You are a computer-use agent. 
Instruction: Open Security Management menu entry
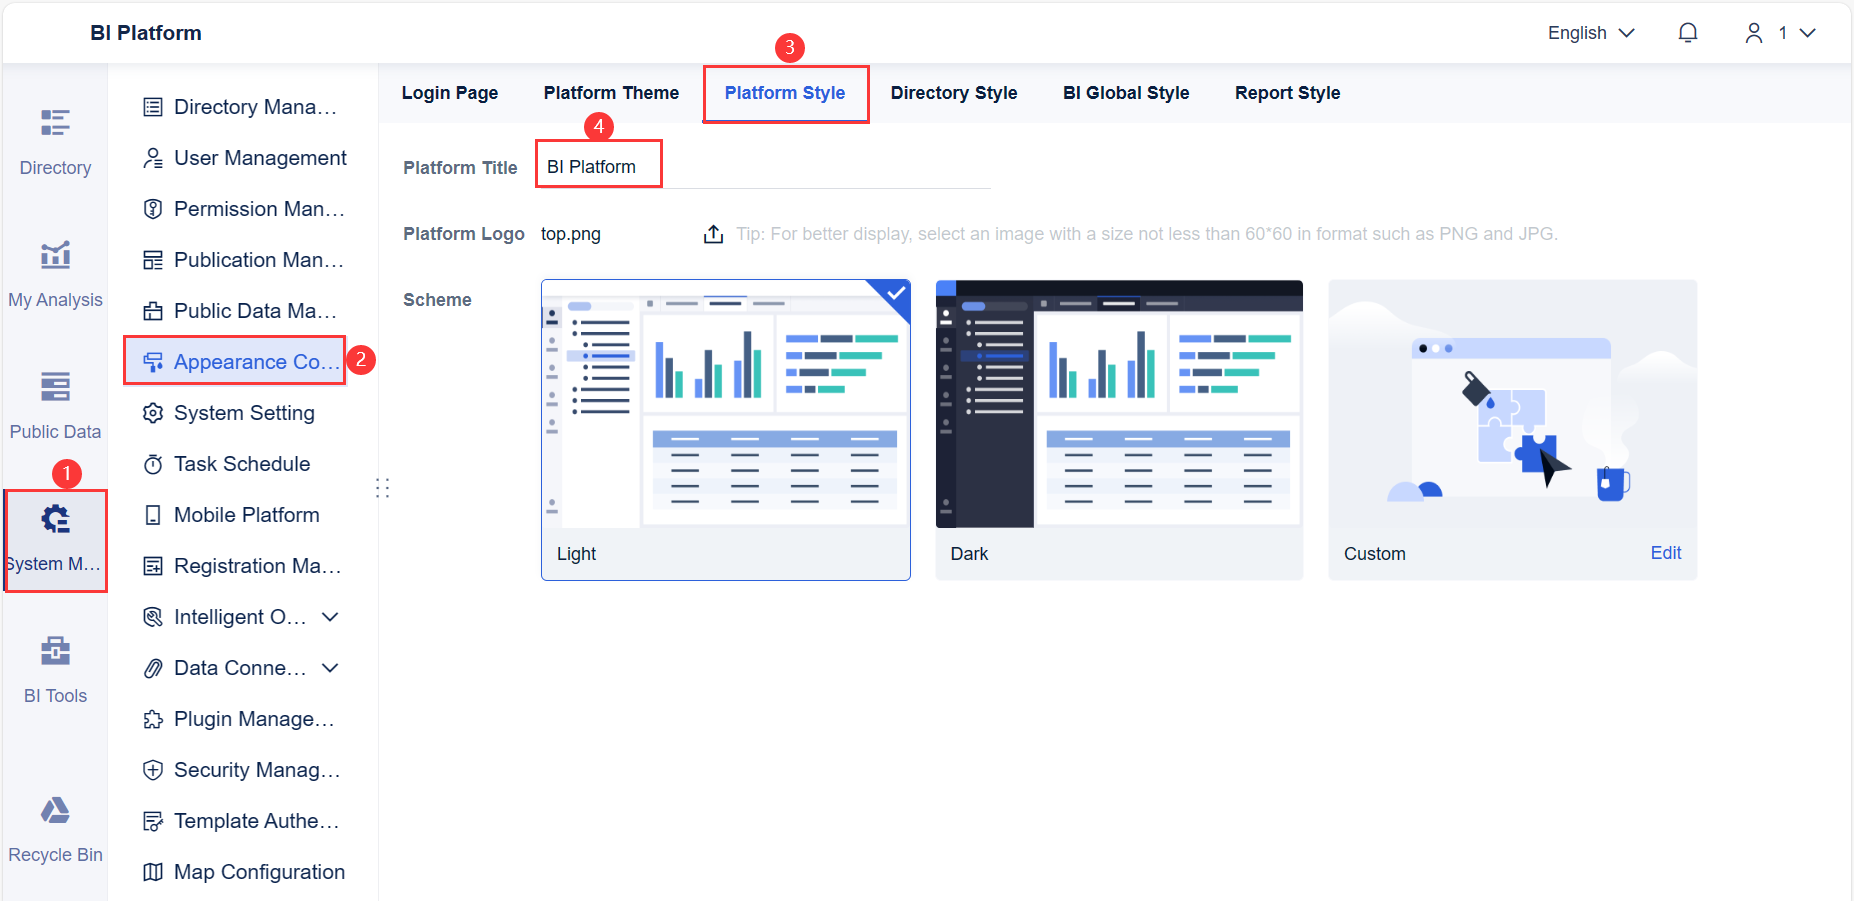(x=243, y=770)
